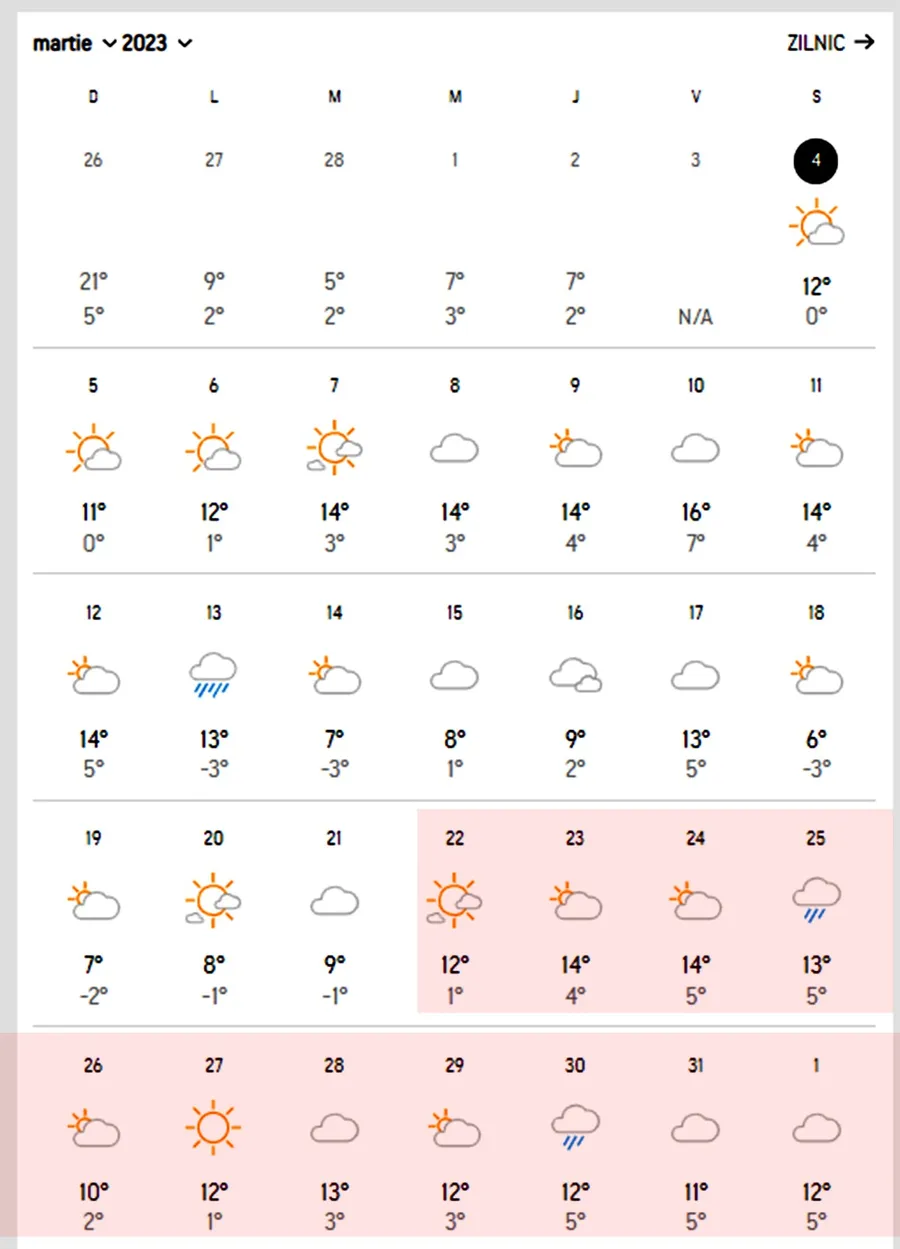Click the double cloud icon on March 16
Image resolution: width=900 pixels, height=1249 pixels.
(x=575, y=677)
